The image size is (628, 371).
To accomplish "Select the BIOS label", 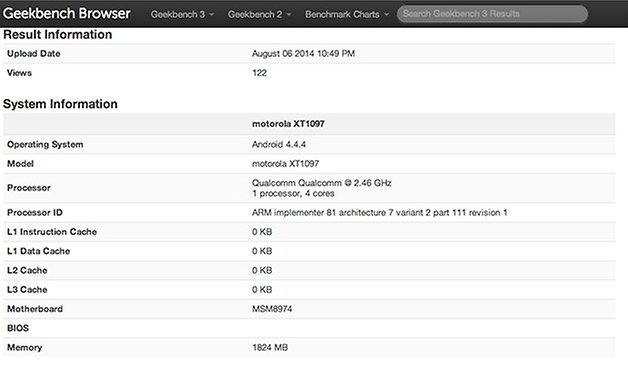I will point(18,328).
